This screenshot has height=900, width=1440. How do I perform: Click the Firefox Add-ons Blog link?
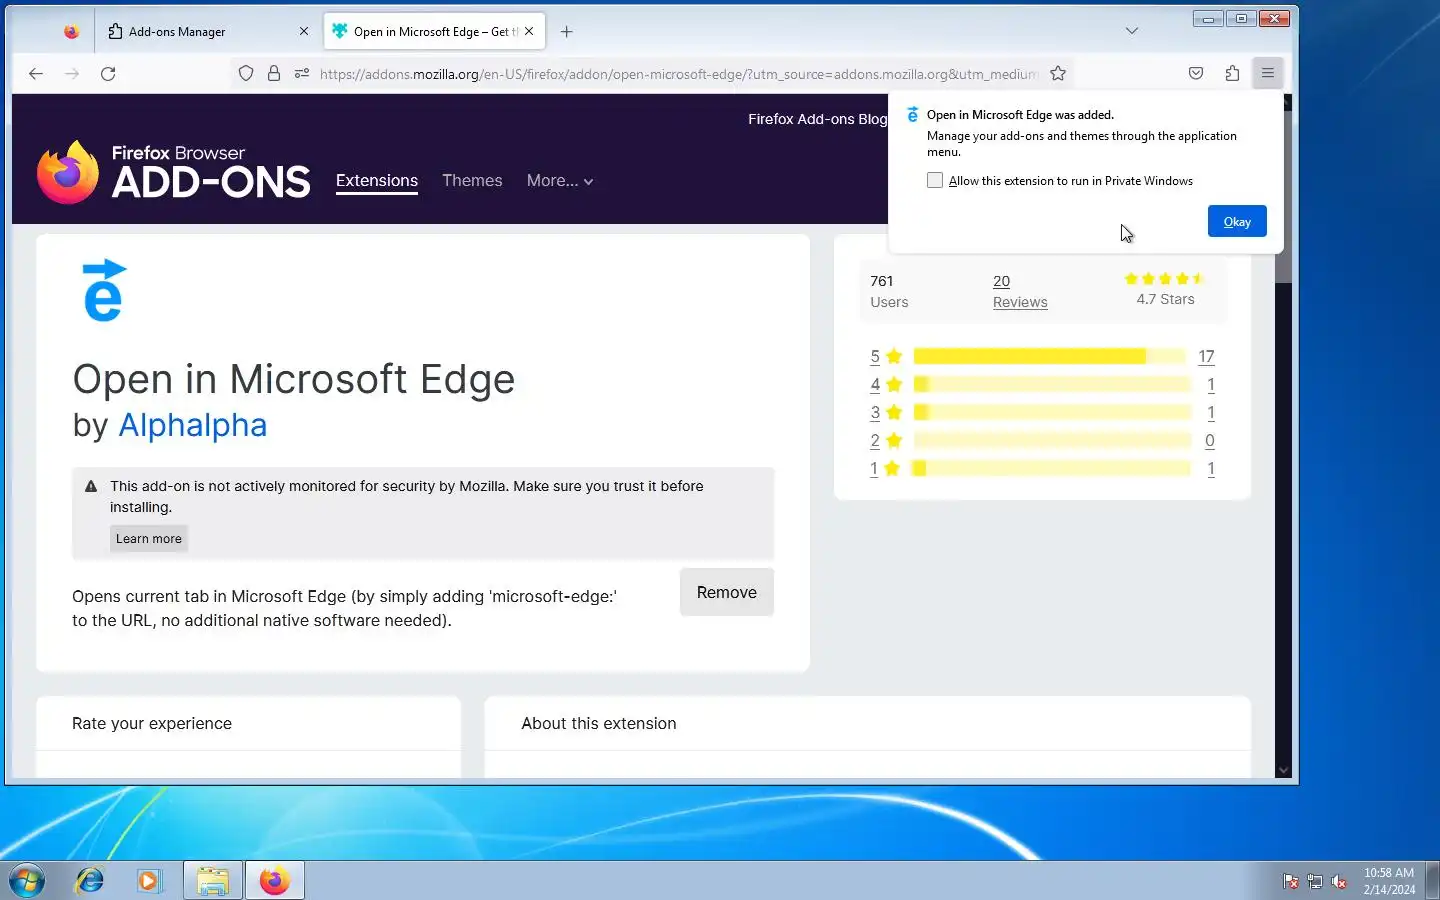pyautogui.click(x=817, y=119)
